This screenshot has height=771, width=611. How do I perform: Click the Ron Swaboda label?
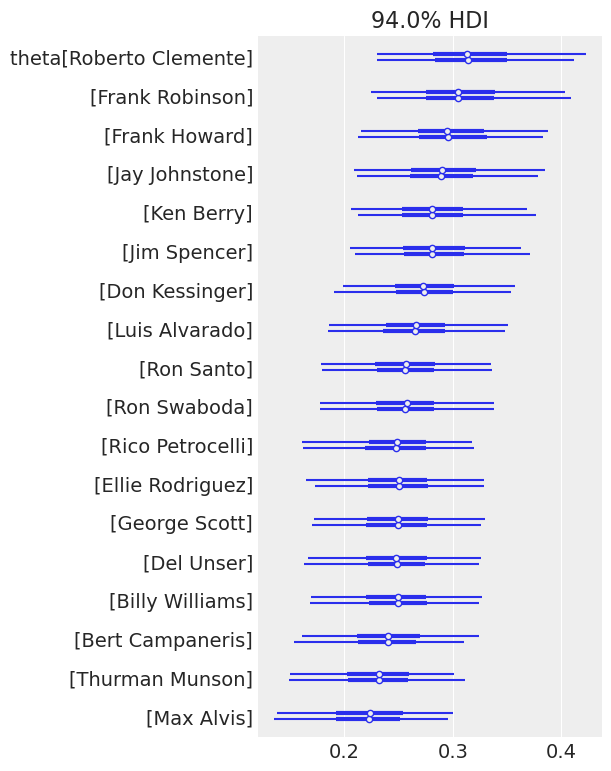tap(179, 407)
